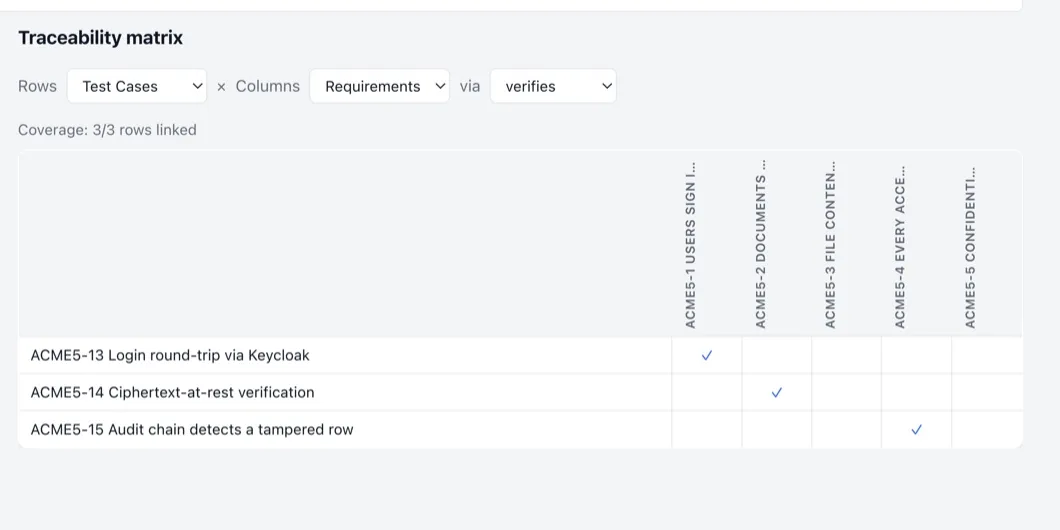Click column header ACME5-1 USERS SIGN I...

(690, 245)
